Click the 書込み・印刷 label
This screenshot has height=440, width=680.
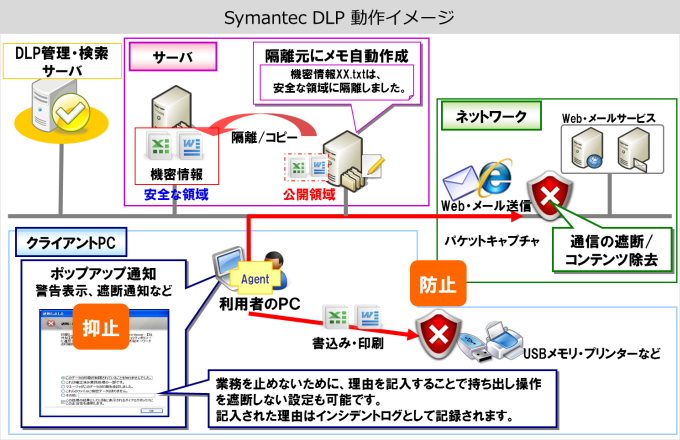tap(348, 343)
